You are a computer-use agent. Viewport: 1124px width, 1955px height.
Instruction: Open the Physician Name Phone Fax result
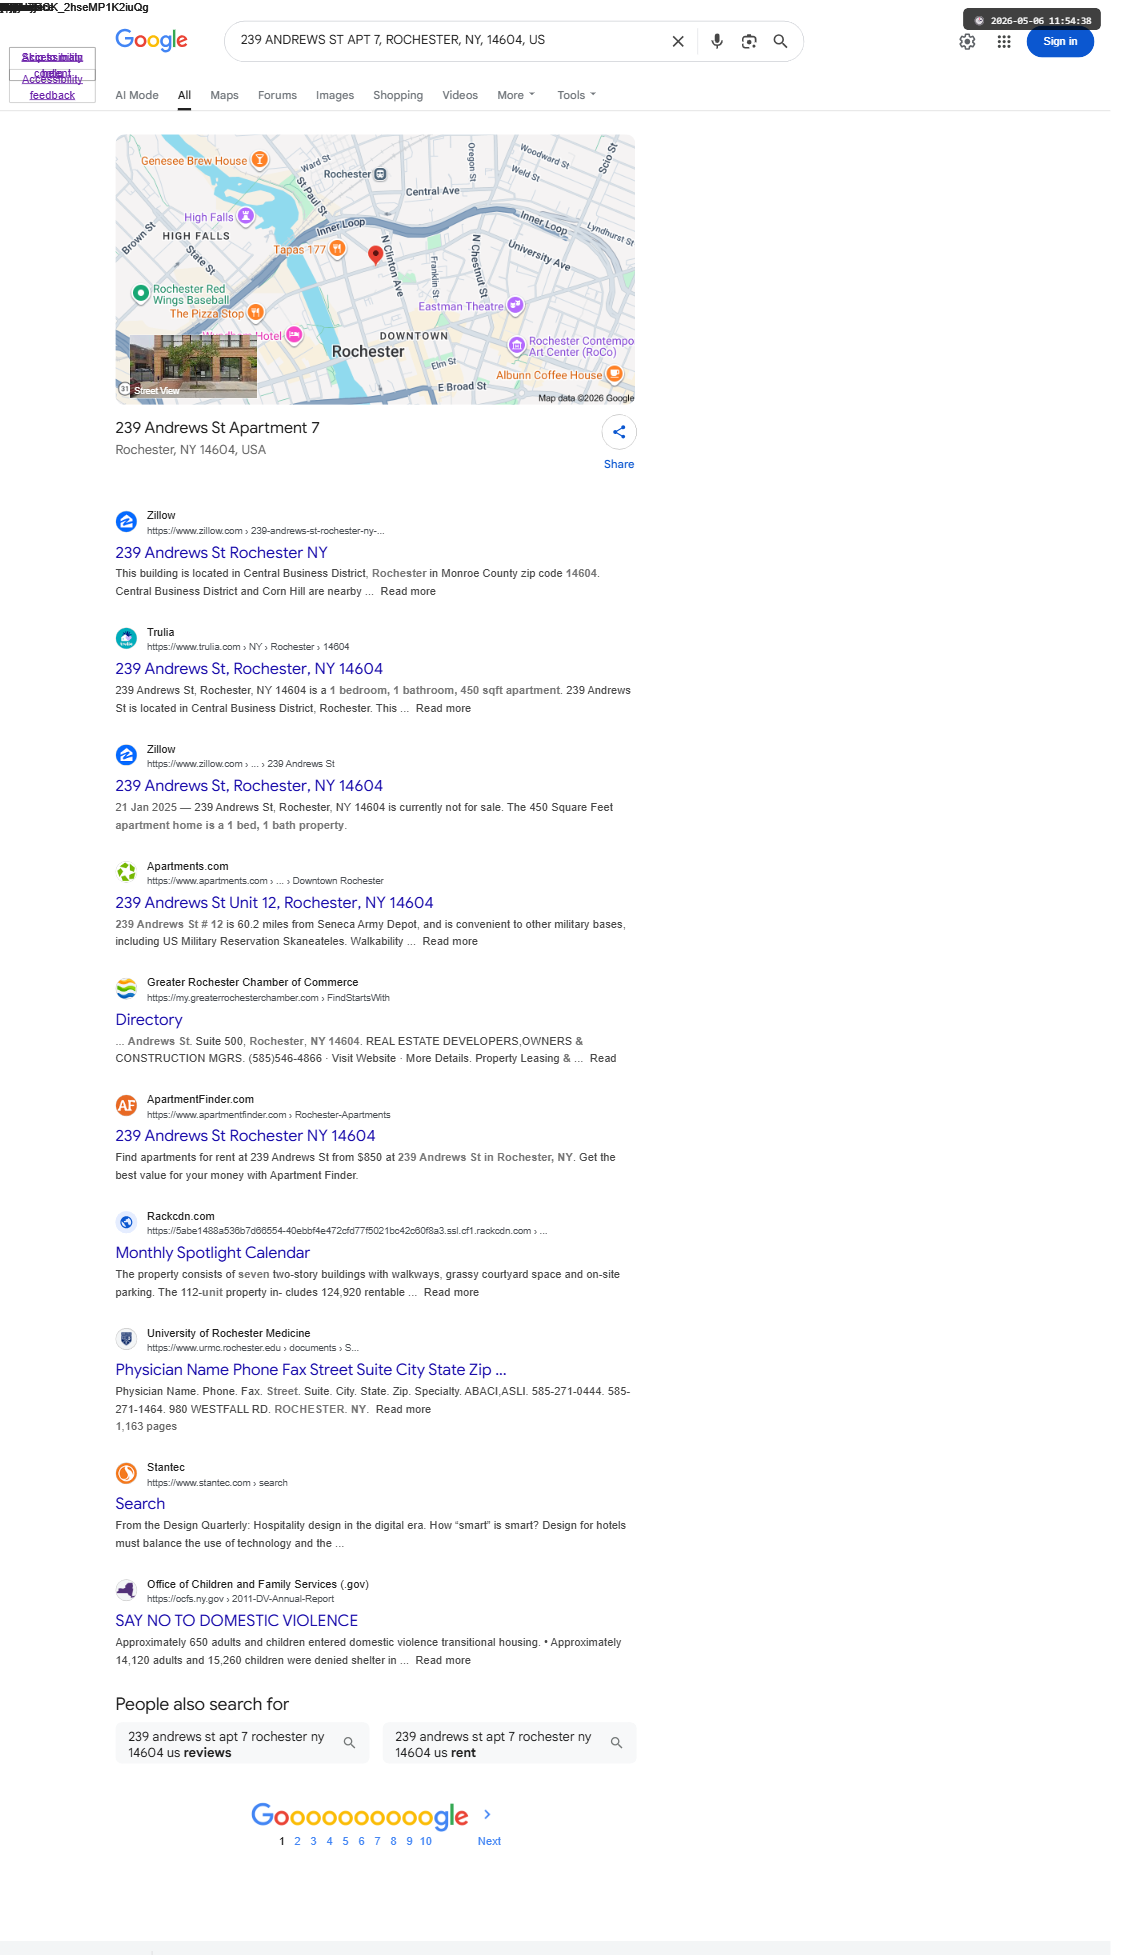click(311, 1370)
